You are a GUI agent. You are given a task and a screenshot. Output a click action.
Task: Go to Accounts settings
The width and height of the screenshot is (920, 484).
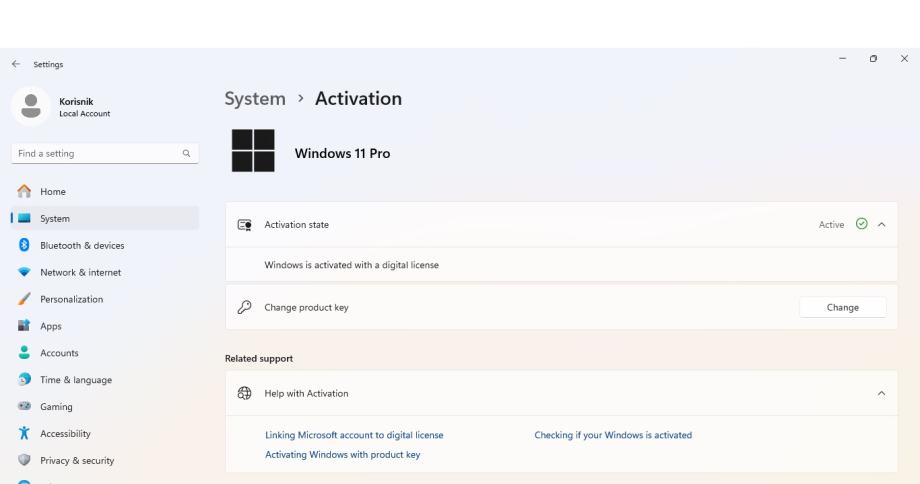[60, 353]
